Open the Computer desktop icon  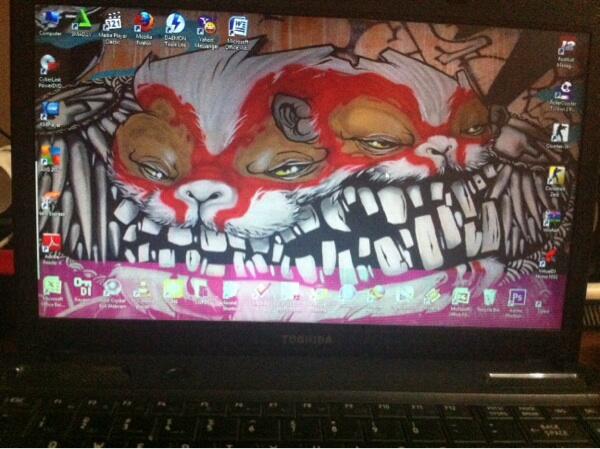tap(51, 24)
